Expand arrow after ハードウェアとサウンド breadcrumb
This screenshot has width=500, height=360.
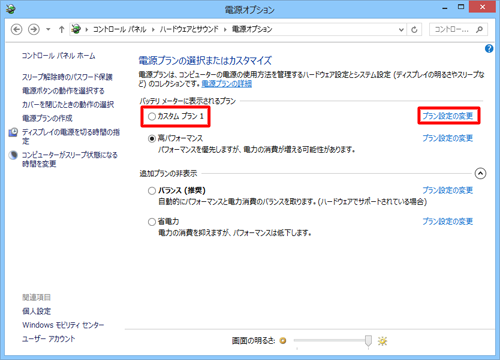click(x=225, y=29)
